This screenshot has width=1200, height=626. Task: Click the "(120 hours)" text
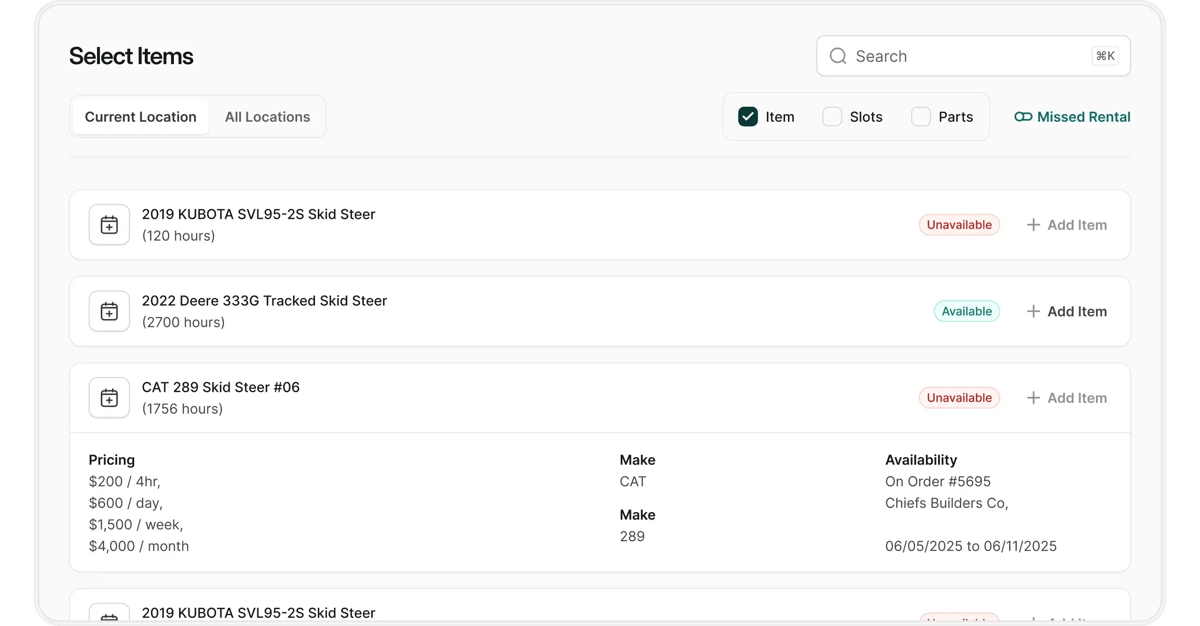[178, 236]
